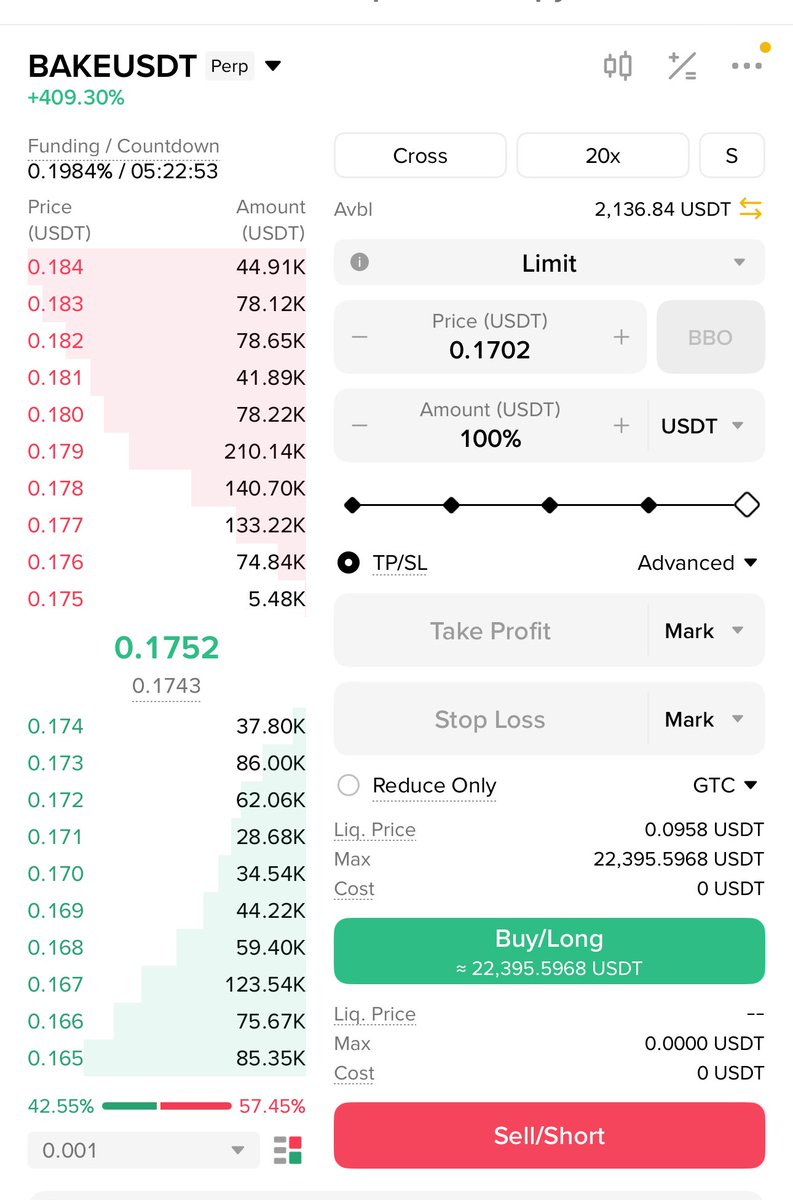Increase price with the plus icon

[x=621, y=337]
